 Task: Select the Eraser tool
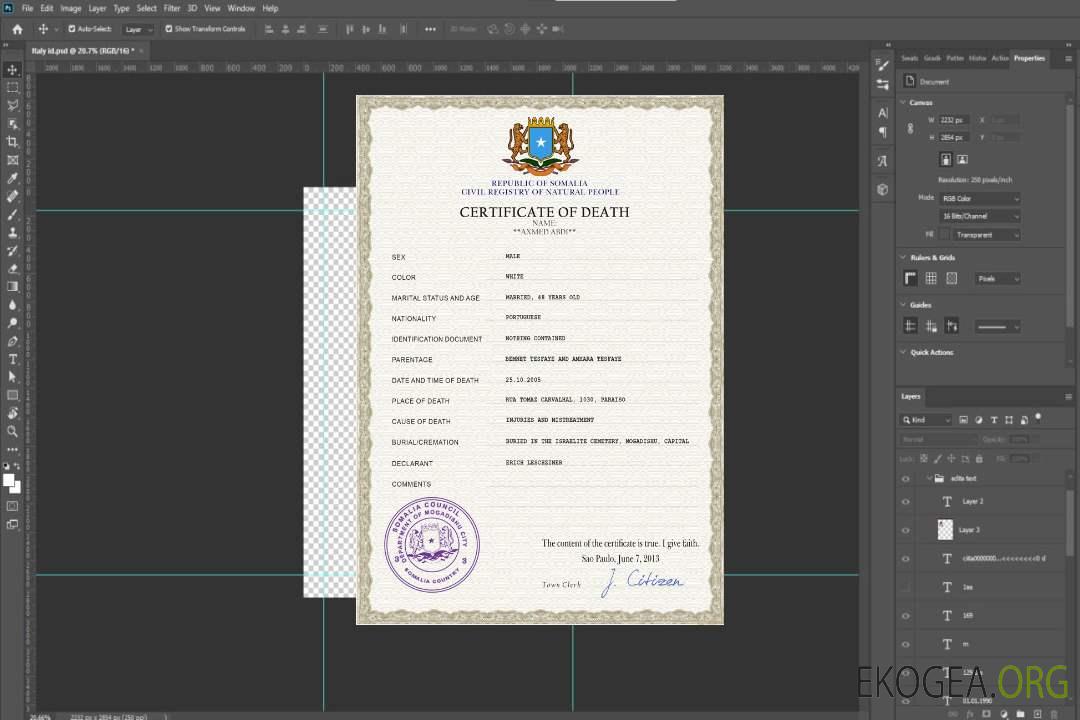[x=12, y=269]
